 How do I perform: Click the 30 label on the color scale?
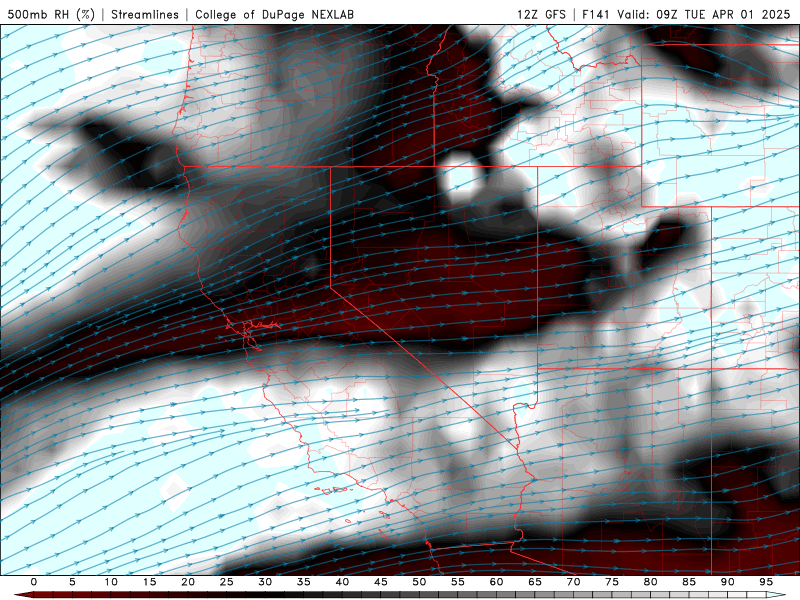click(265, 582)
